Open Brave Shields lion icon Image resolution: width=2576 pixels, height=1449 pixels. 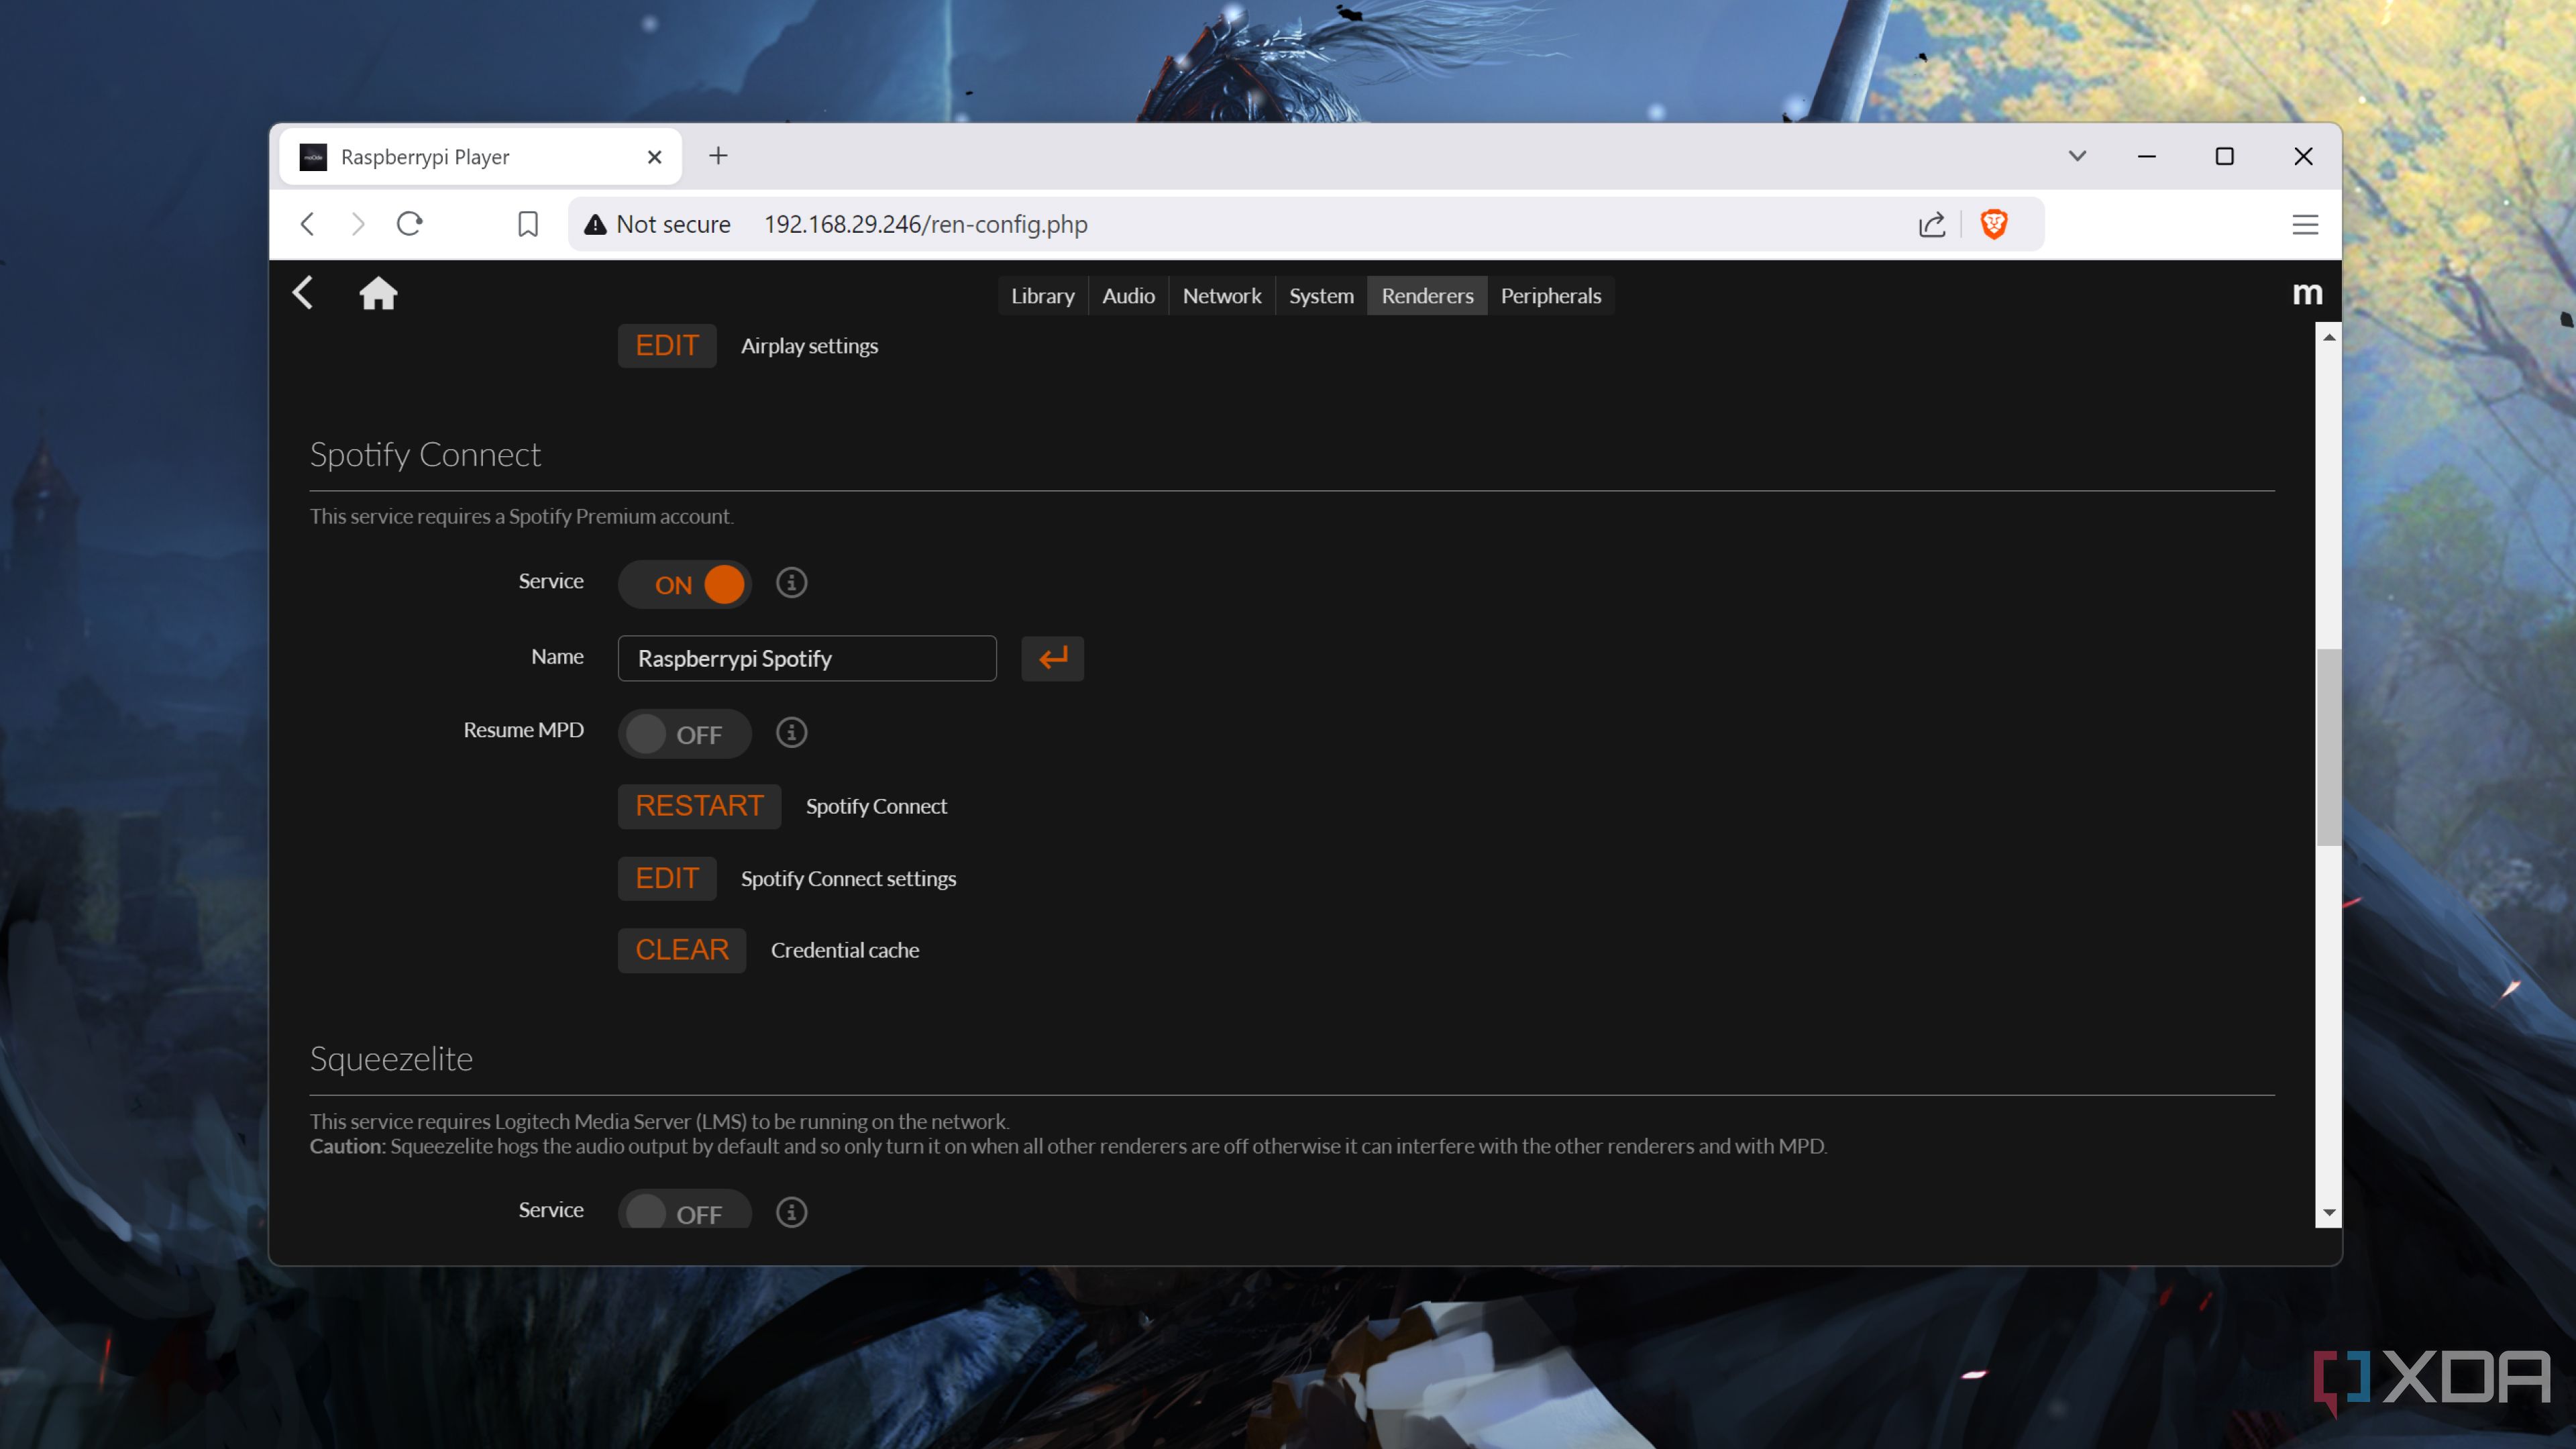click(x=1994, y=224)
